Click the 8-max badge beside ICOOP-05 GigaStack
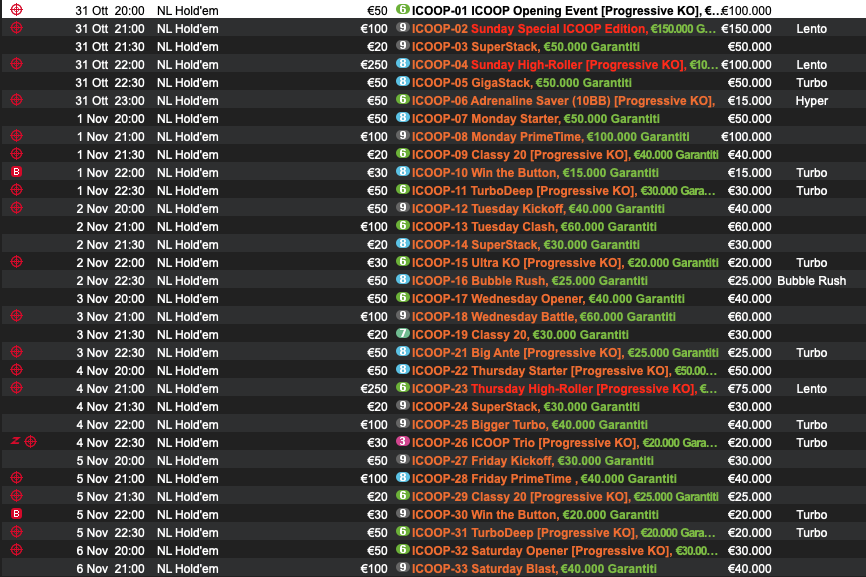The width and height of the screenshot is (866, 577). [x=403, y=81]
